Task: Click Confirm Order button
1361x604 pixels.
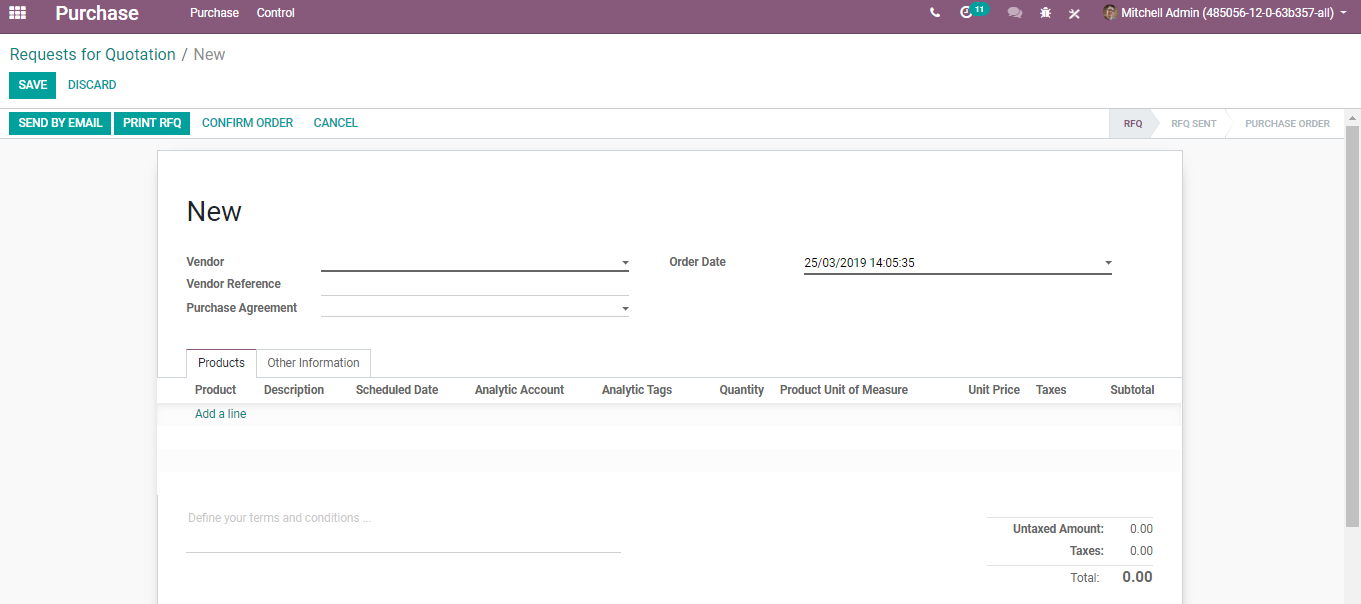Action: click(247, 123)
